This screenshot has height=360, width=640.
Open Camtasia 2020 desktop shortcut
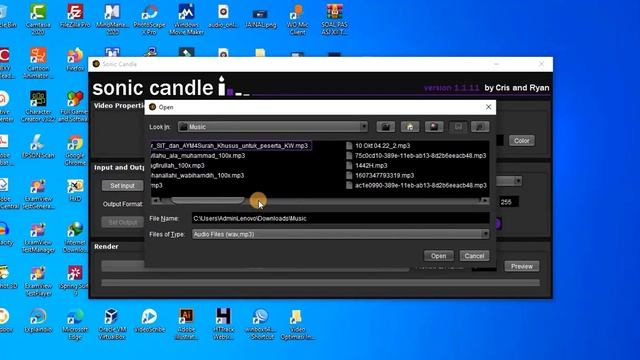(38, 19)
